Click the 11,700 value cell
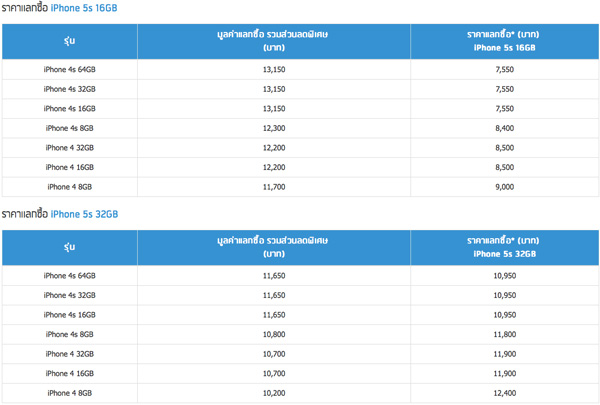The image size is (600, 405). (x=273, y=186)
